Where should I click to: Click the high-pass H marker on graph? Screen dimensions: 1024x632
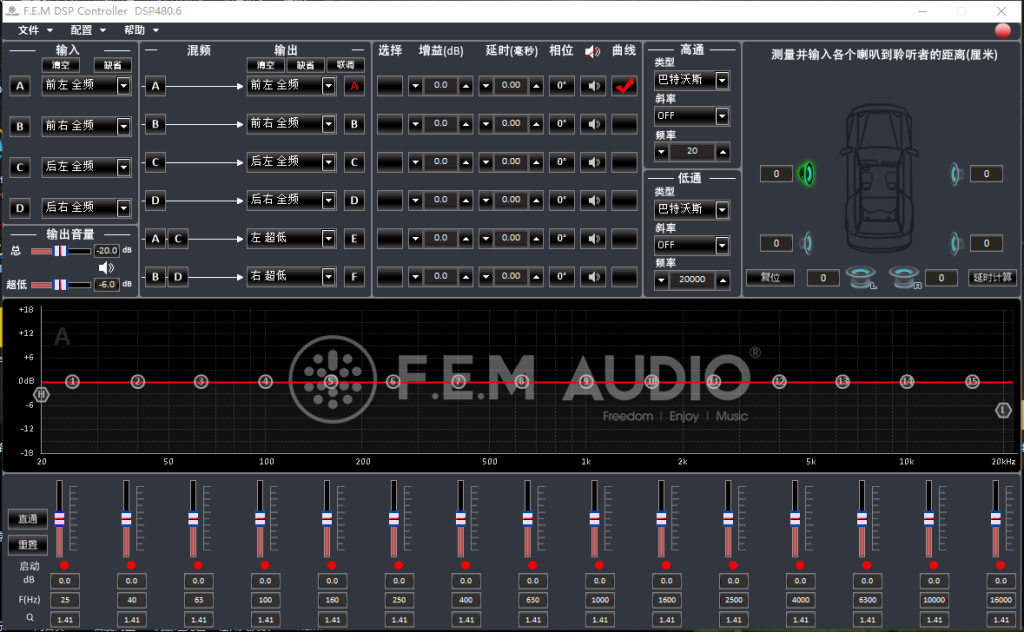(41, 394)
